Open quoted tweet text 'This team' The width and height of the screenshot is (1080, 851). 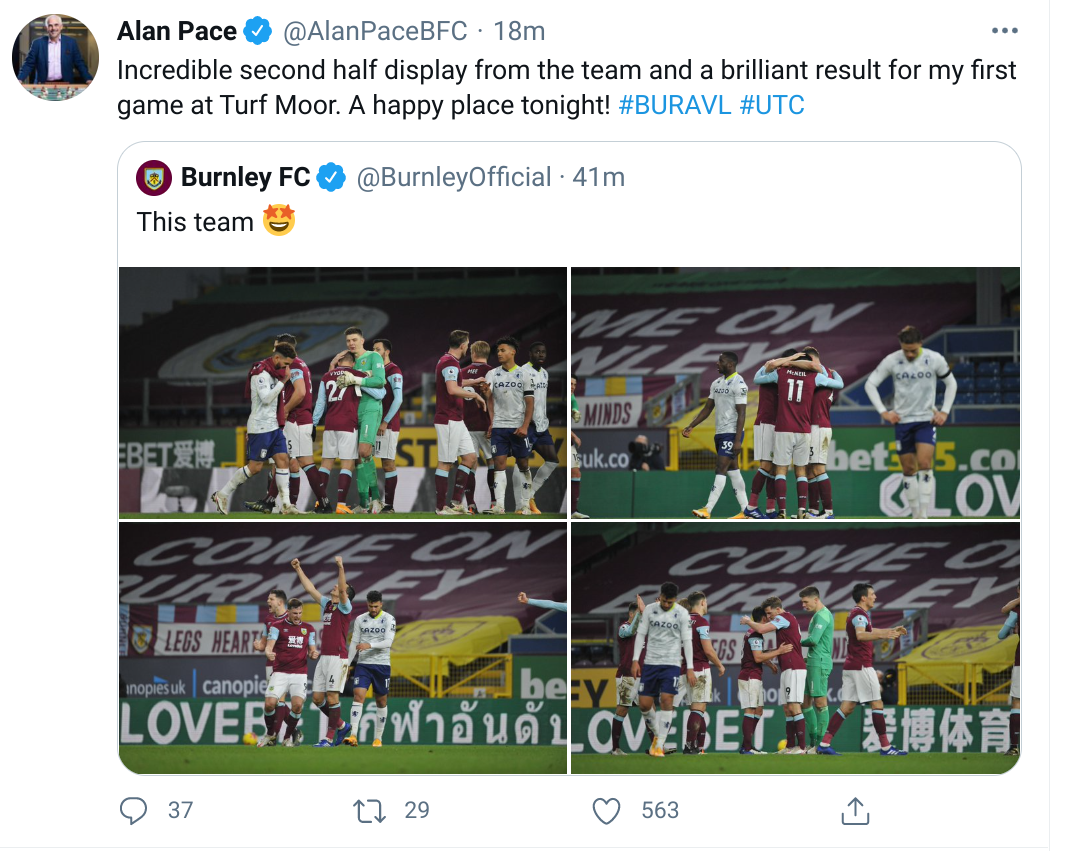click(195, 221)
